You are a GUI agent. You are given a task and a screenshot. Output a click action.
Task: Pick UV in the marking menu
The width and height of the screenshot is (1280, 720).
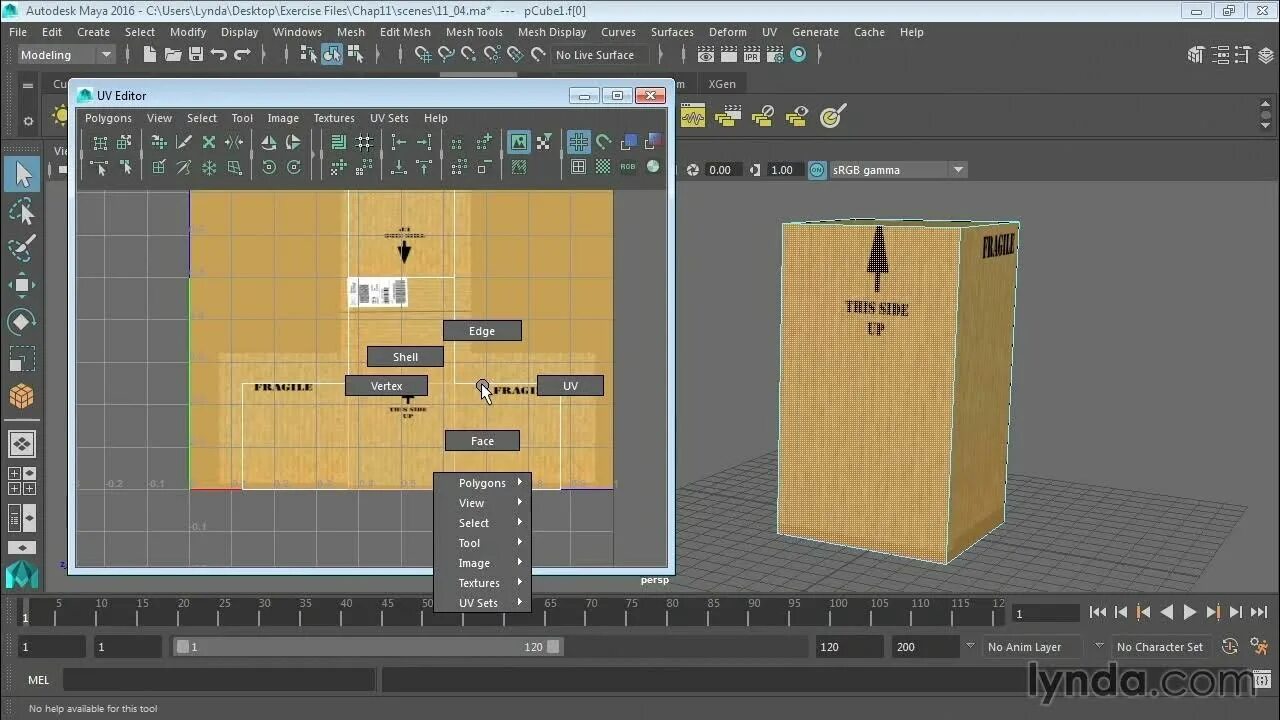pyautogui.click(x=570, y=386)
